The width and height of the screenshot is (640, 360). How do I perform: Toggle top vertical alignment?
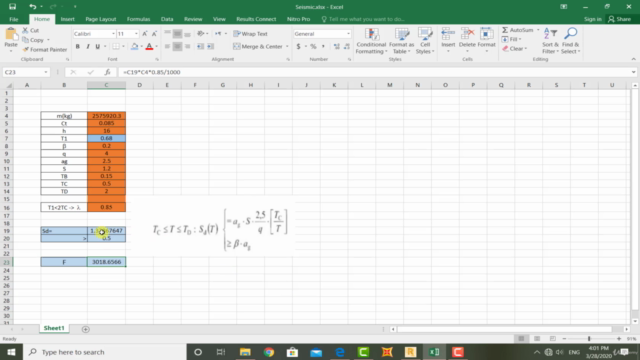click(167, 34)
